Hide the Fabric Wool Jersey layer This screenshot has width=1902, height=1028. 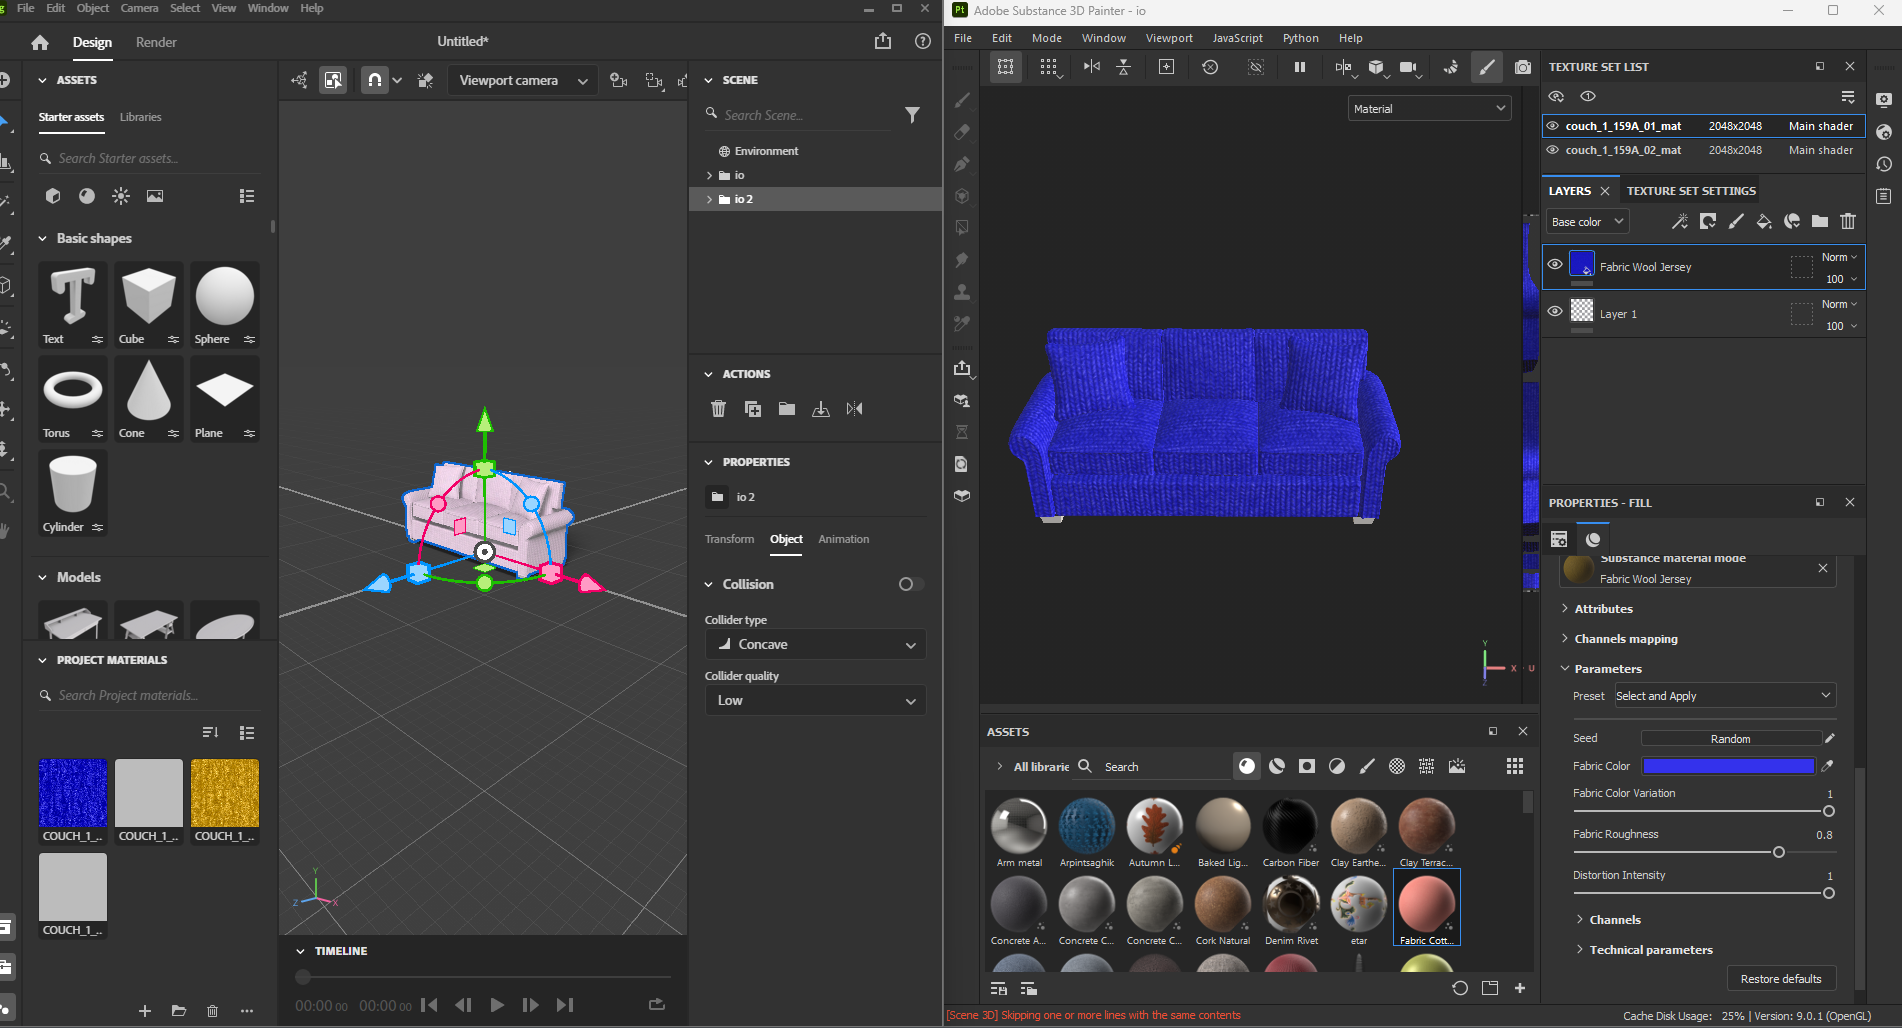[1555, 266]
